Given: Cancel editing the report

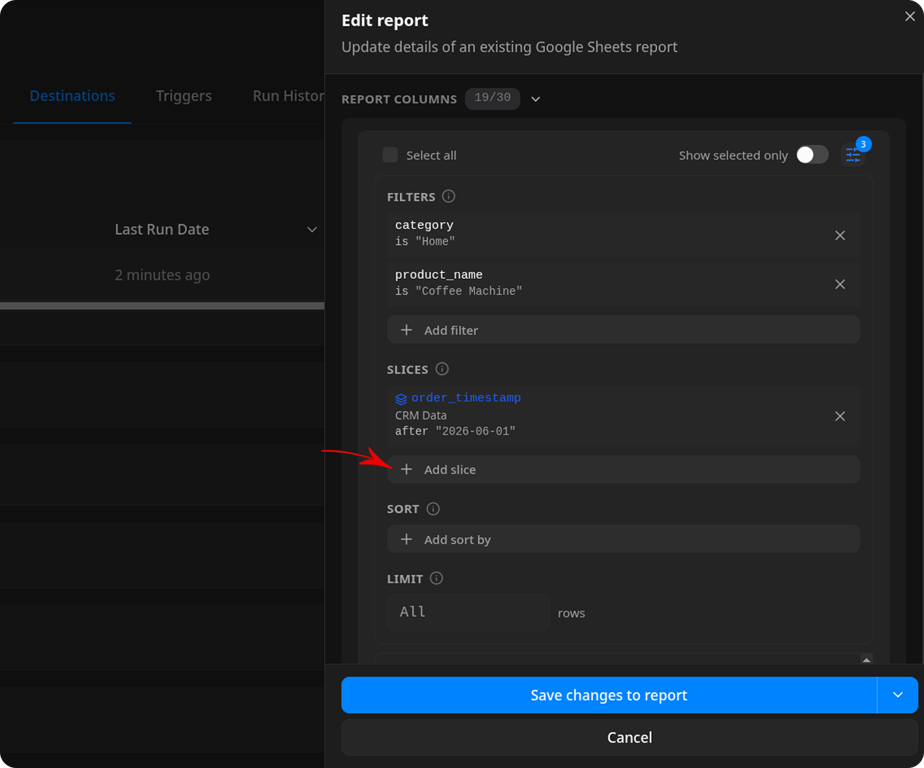Looking at the screenshot, I should pos(629,737).
